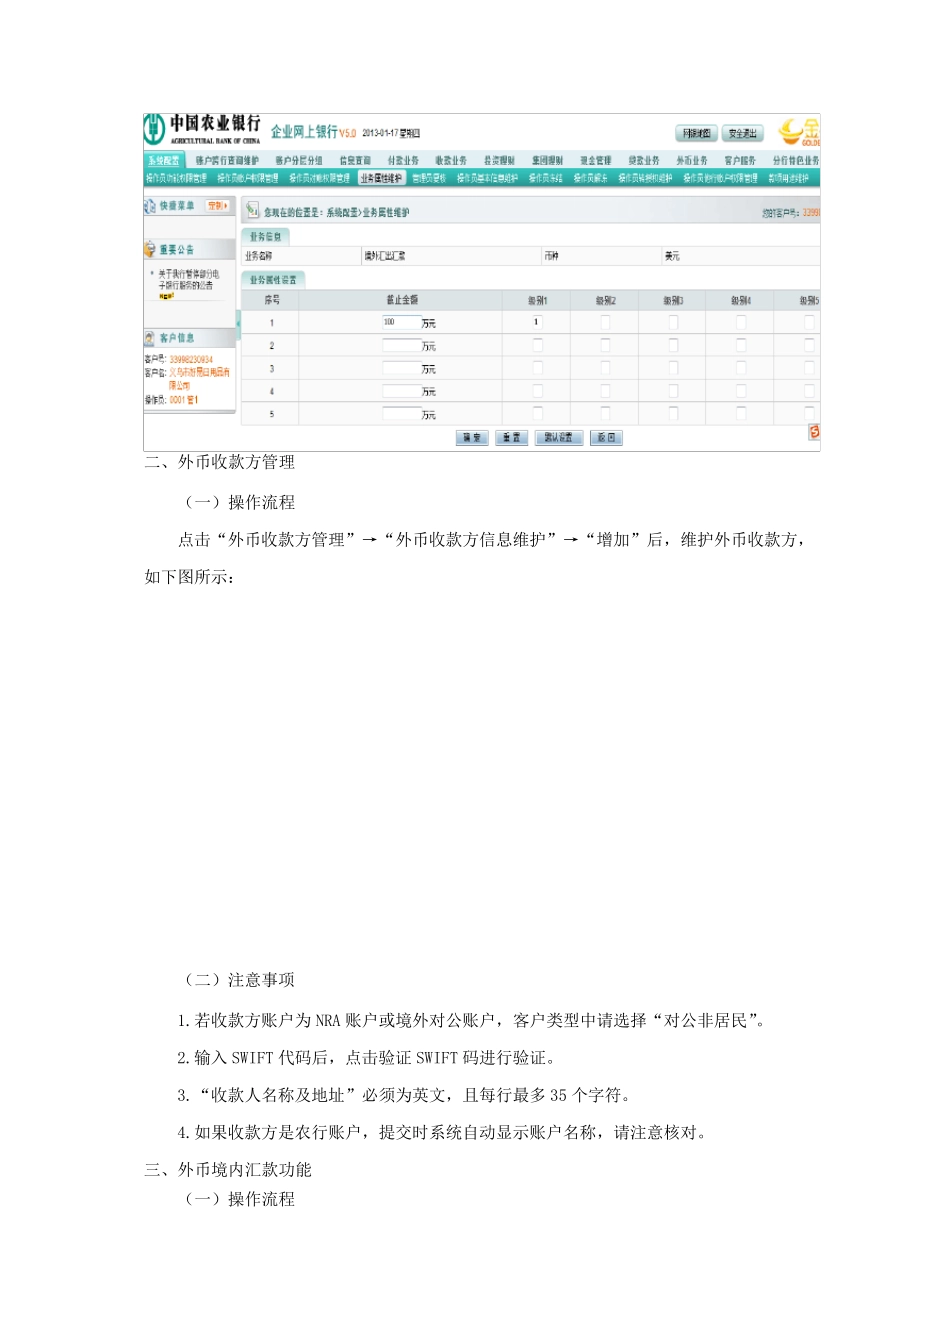This screenshot has width=950, height=1344.
Task: Click row 1 截止金额 field containing 100
Action: (x=401, y=322)
